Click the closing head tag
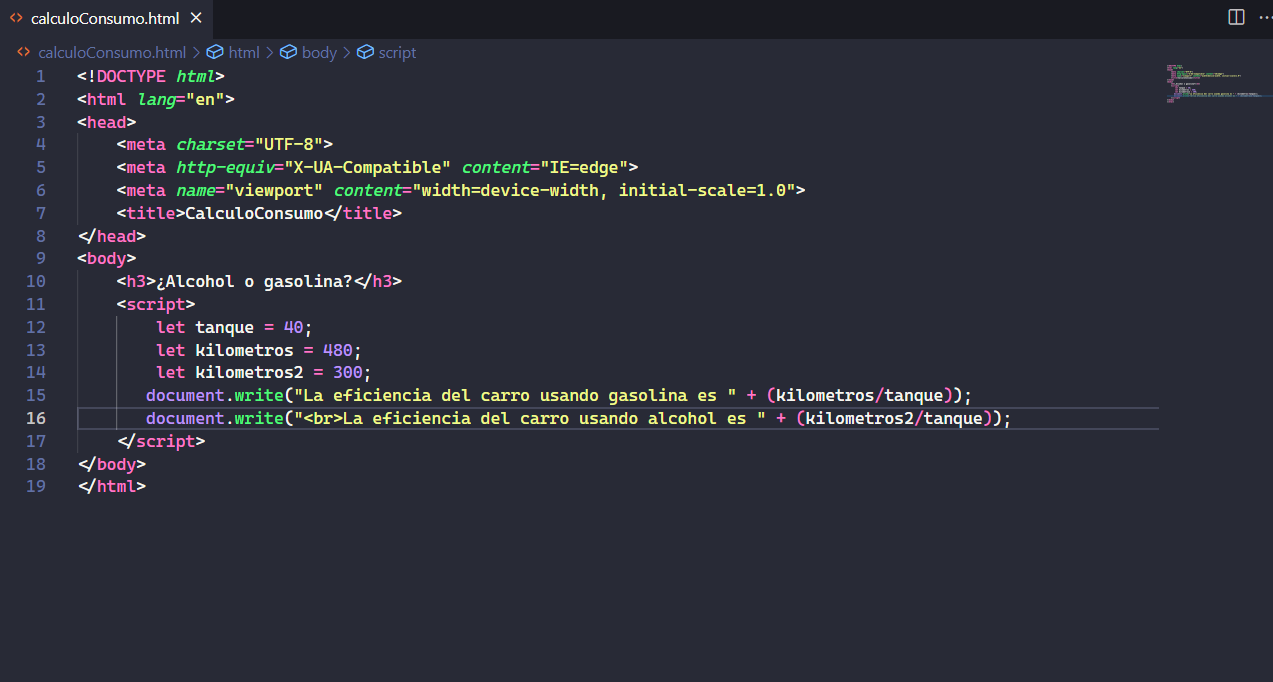 112,236
